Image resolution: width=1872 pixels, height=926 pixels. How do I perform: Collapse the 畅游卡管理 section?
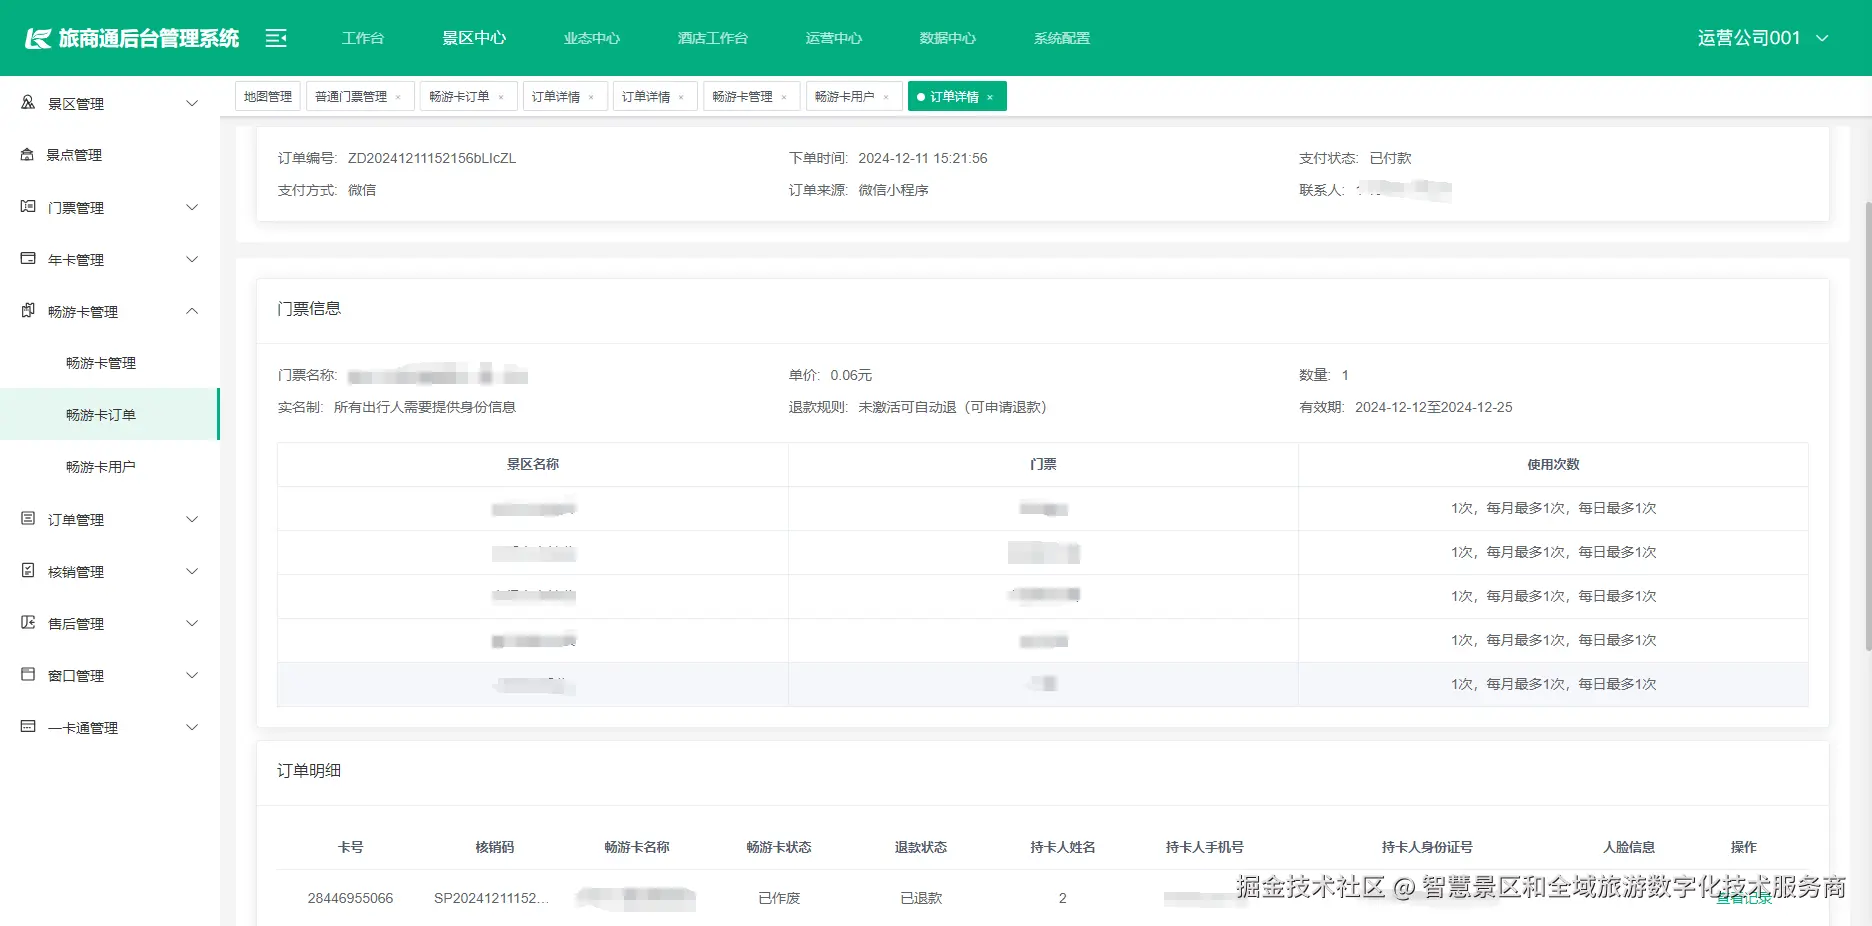pos(191,310)
